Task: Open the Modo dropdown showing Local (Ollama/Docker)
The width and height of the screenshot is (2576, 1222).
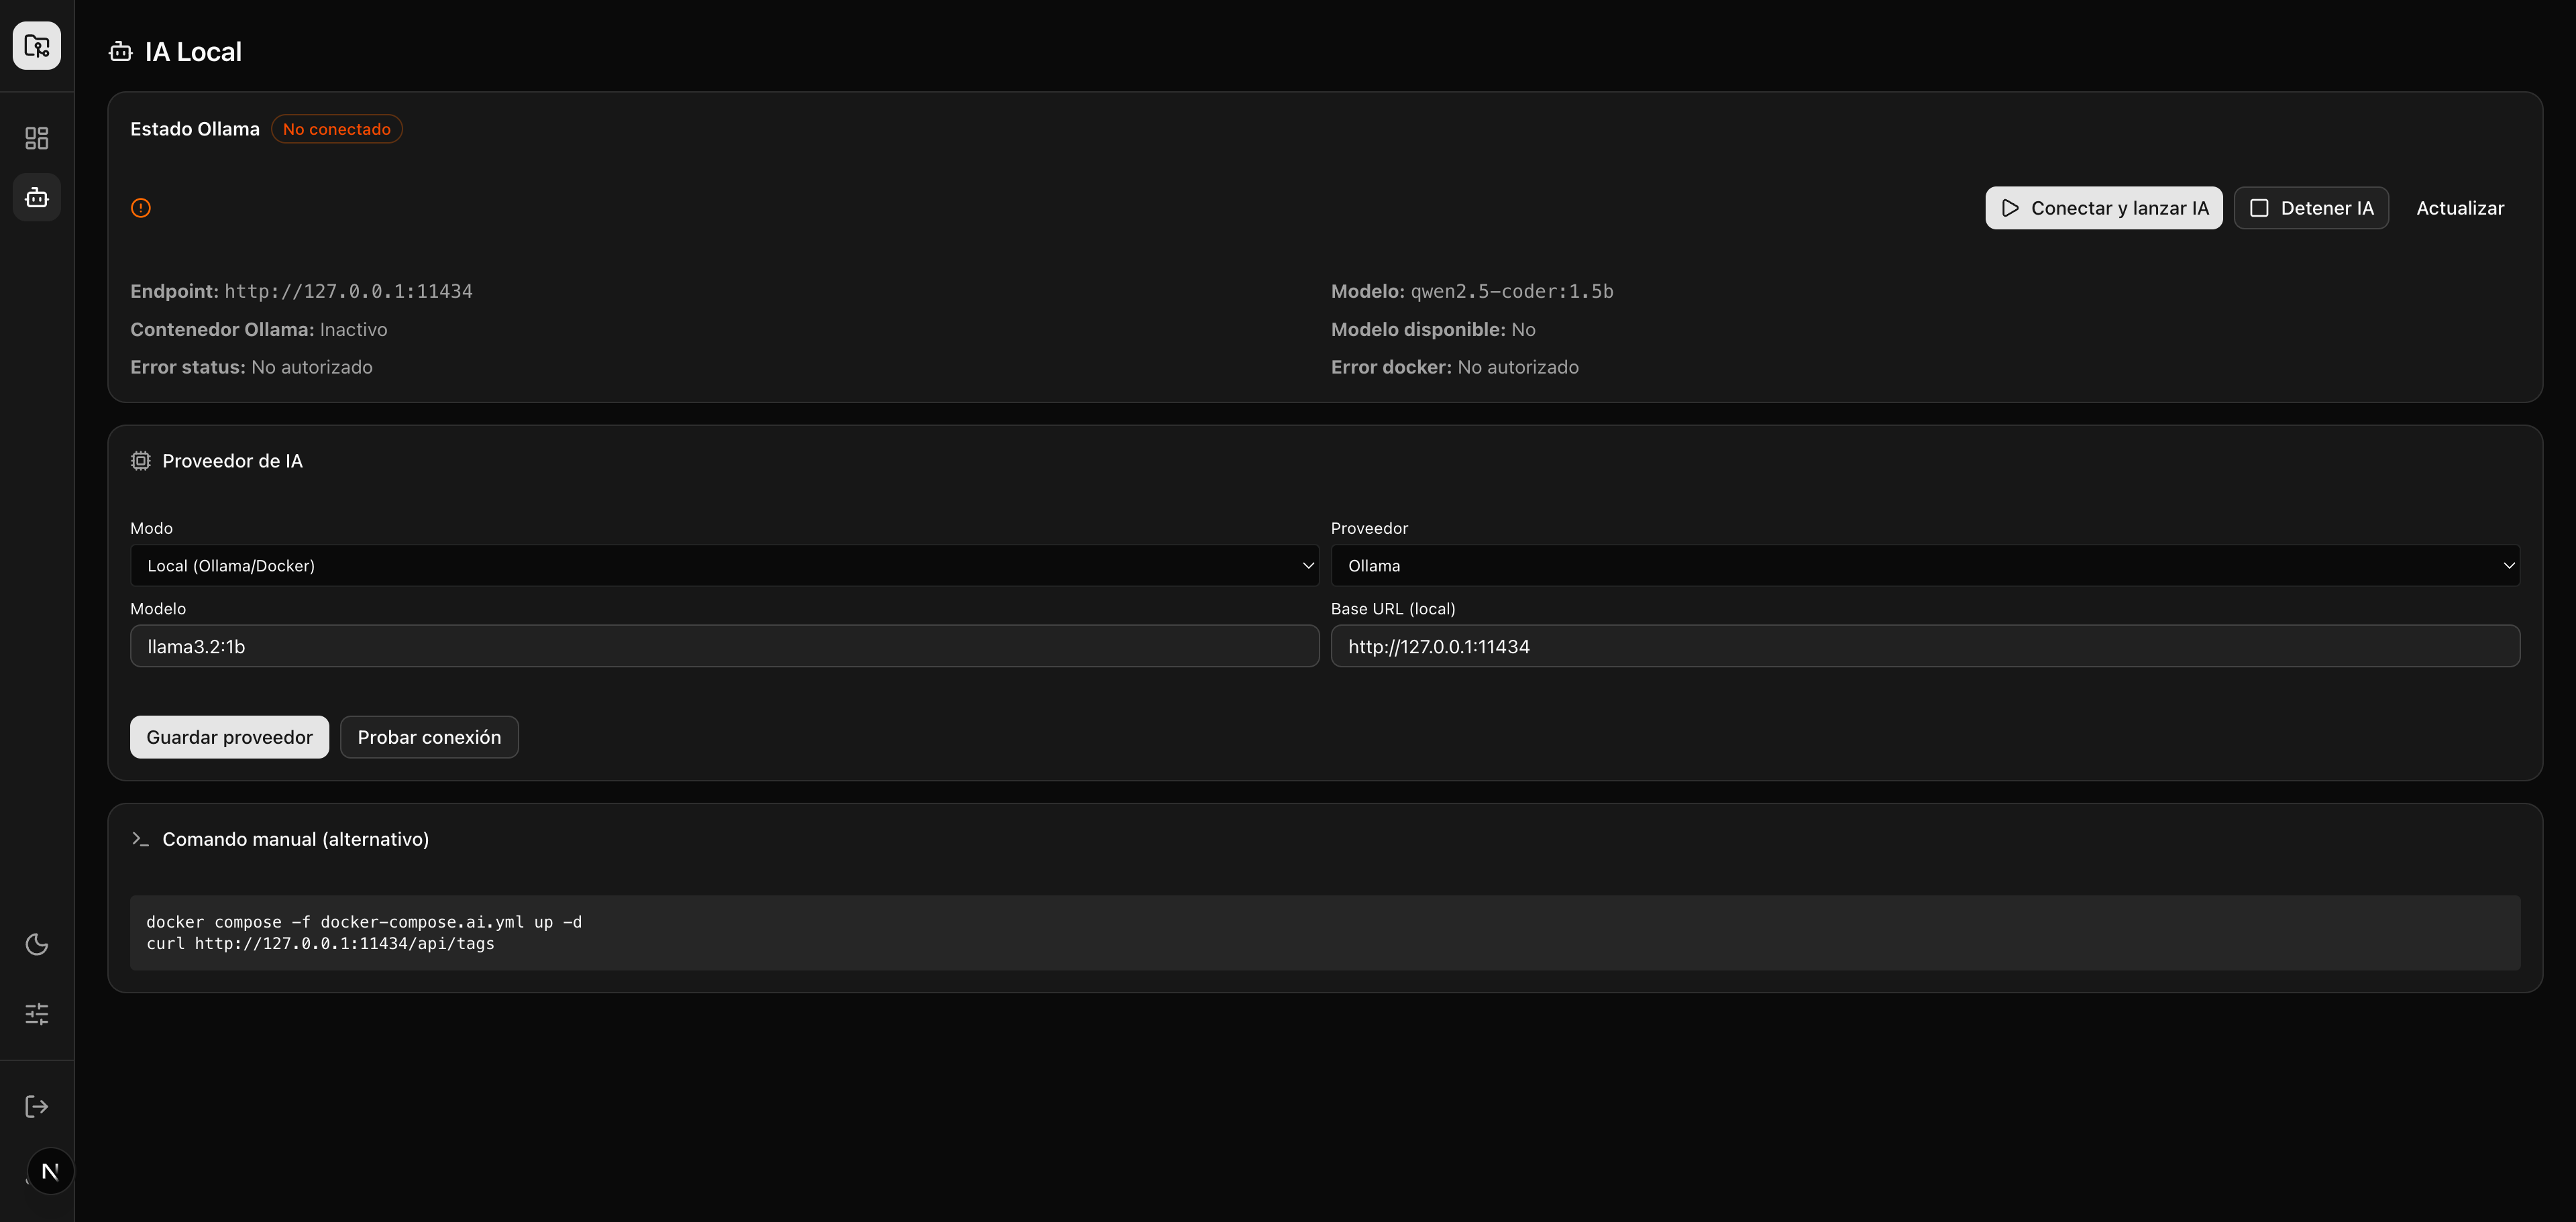Action: pos(724,566)
